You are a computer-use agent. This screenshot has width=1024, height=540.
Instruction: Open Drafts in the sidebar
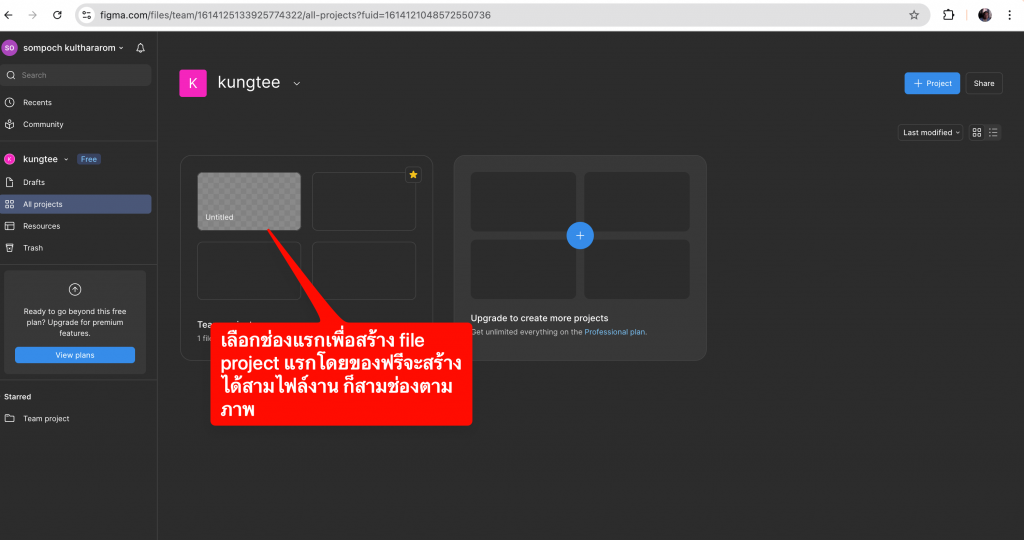[x=34, y=182]
